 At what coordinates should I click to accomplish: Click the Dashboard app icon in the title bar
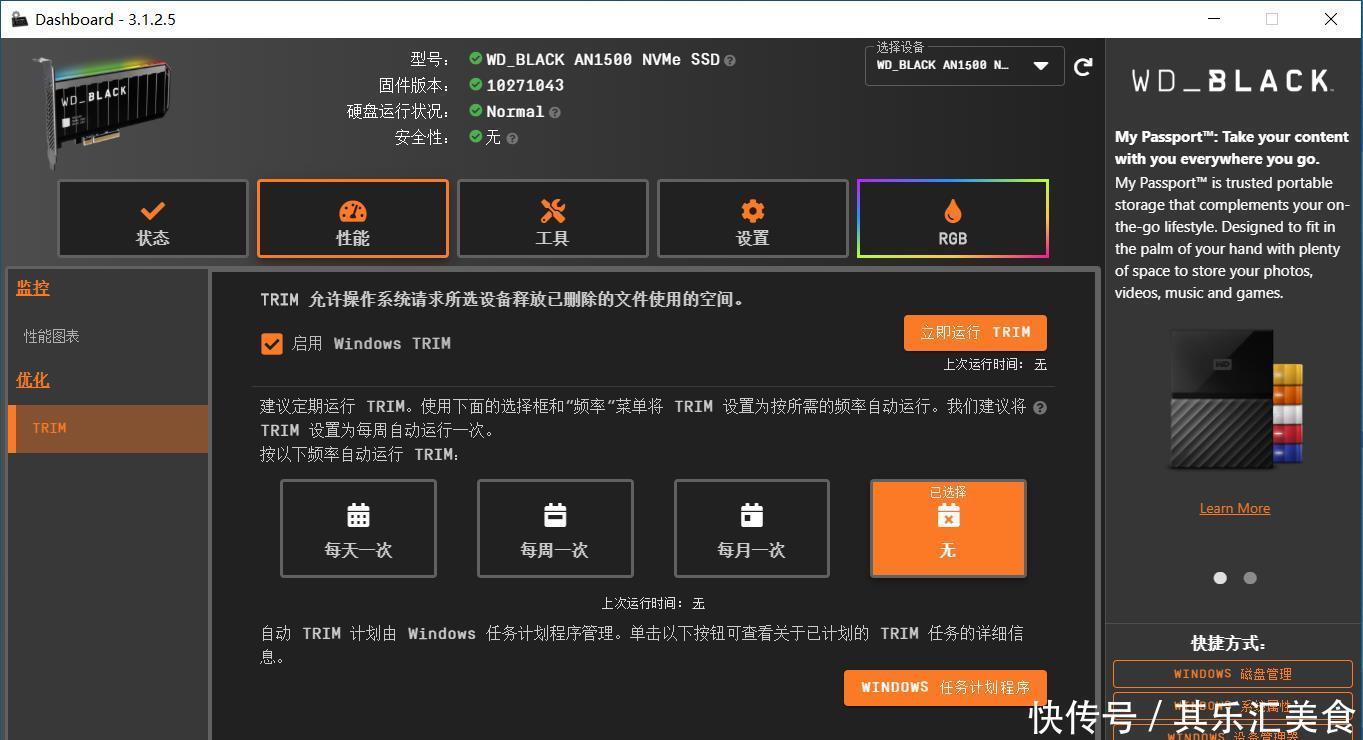(18, 19)
